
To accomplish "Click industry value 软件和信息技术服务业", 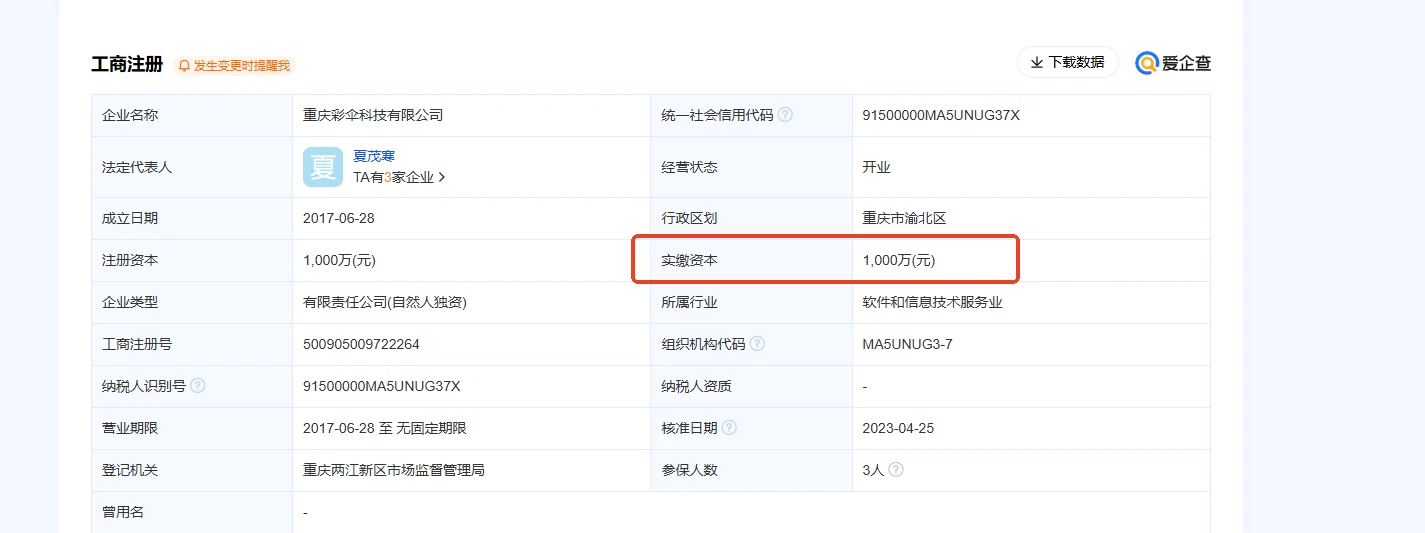I will tap(932, 302).
